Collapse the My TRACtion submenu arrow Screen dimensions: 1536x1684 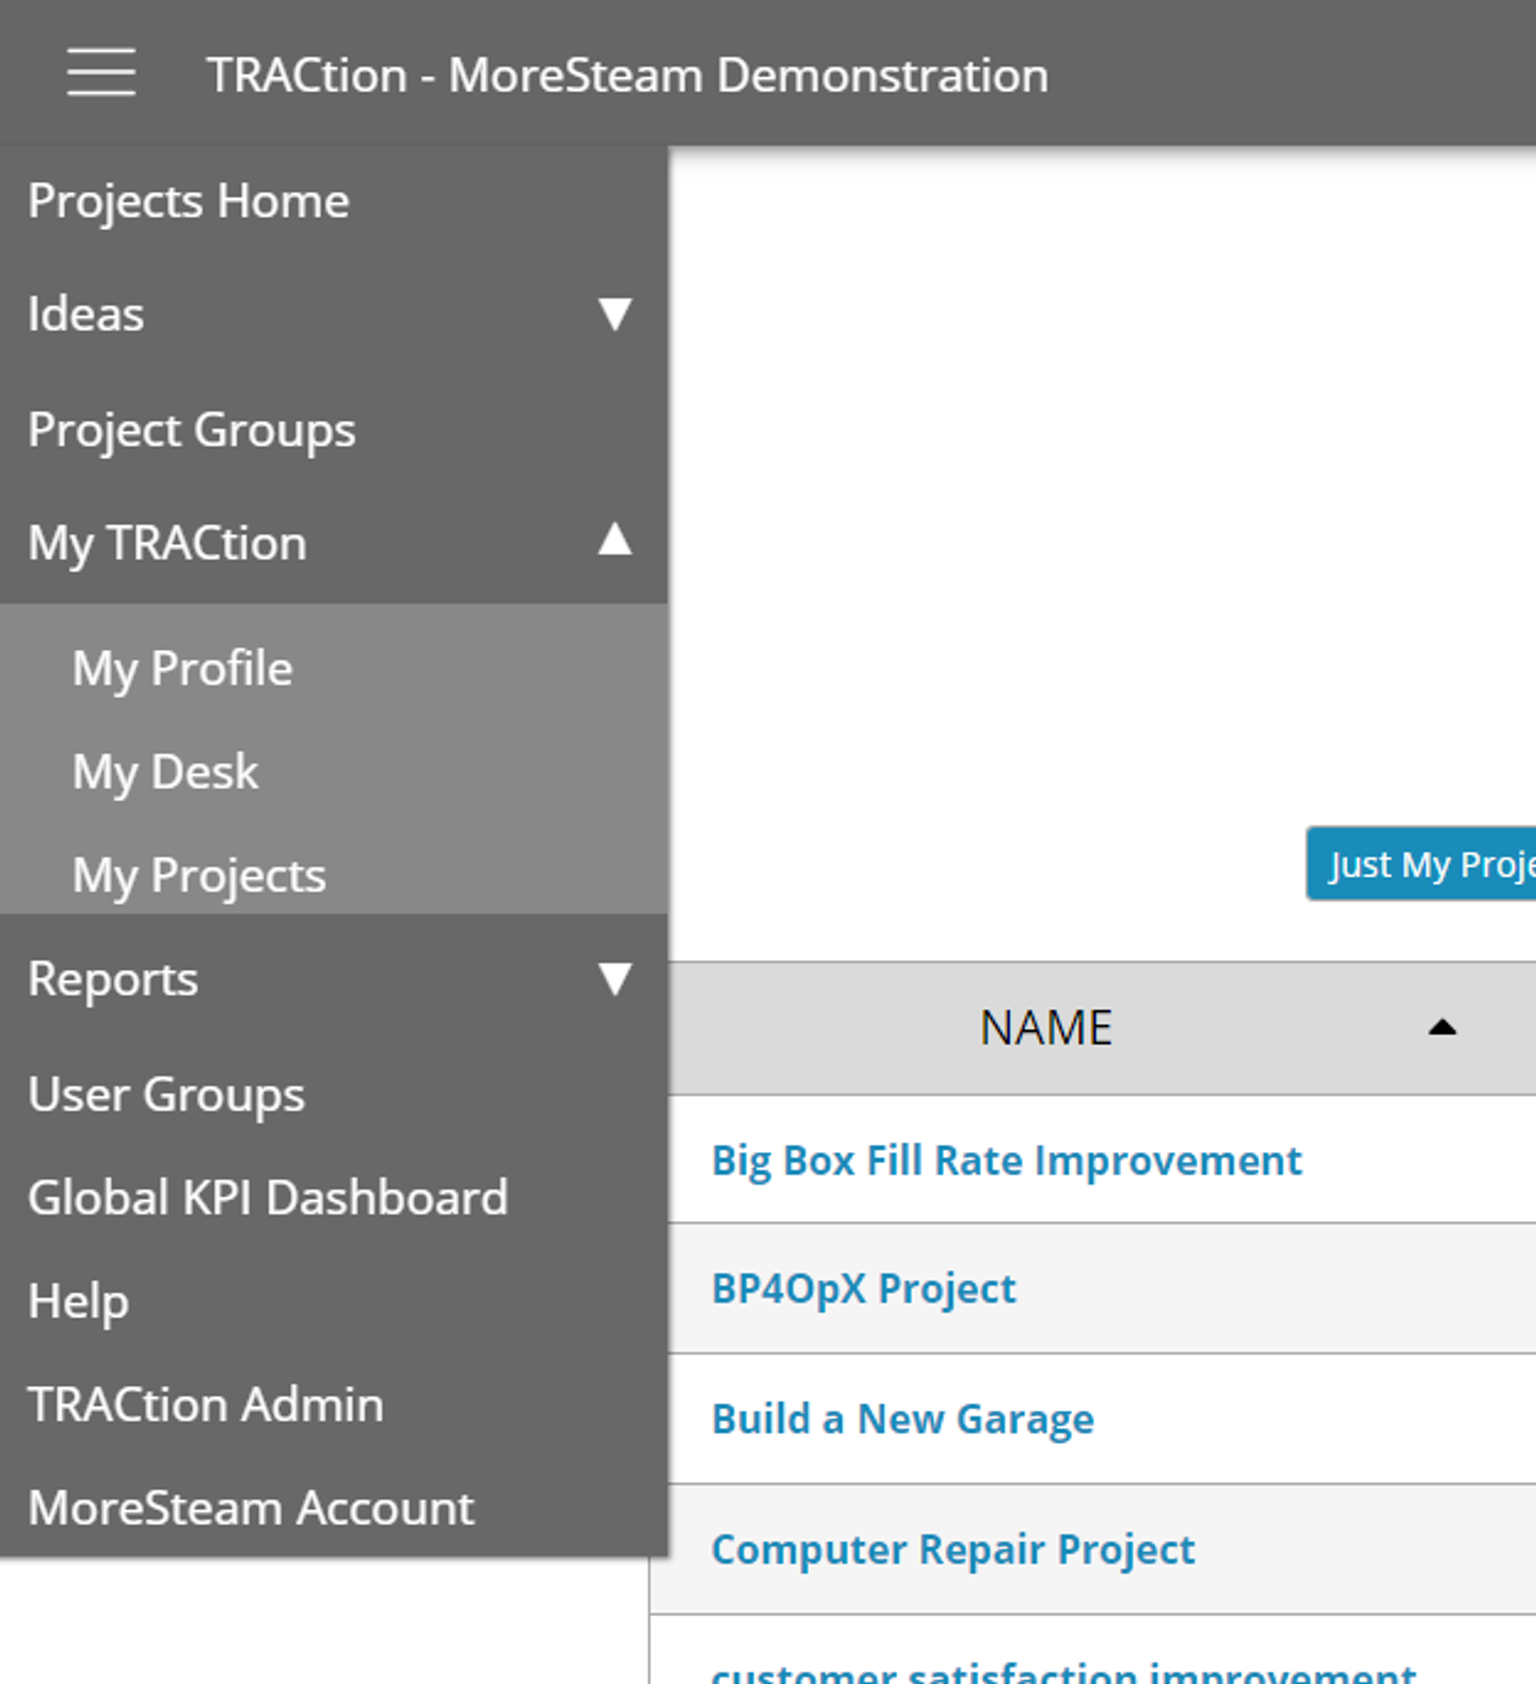tap(614, 540)
